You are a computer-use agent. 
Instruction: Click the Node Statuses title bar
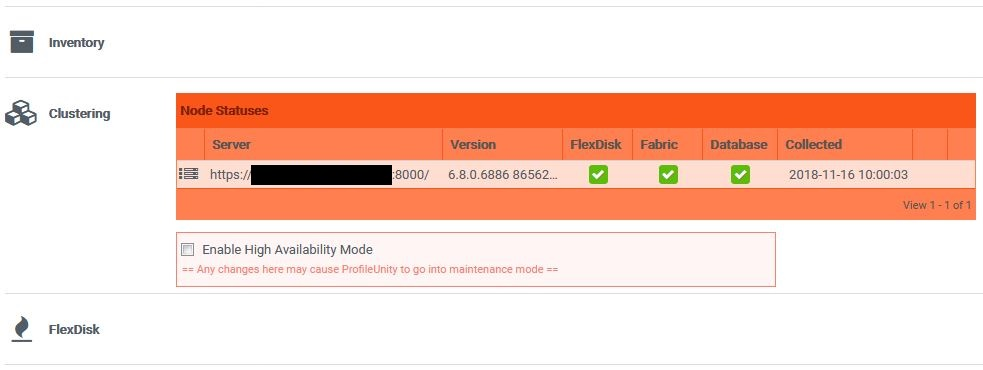coord(576,110)
